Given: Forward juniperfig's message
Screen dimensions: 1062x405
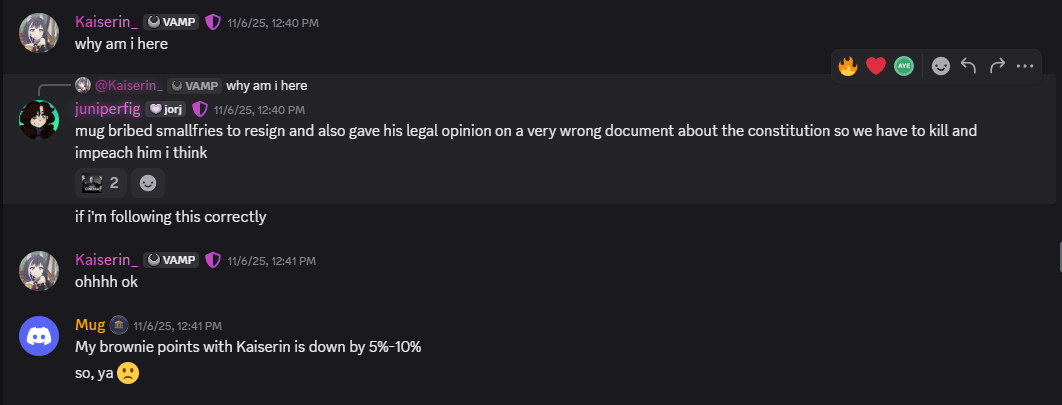Looking at the screenshot, I should (x=996, y=66).
